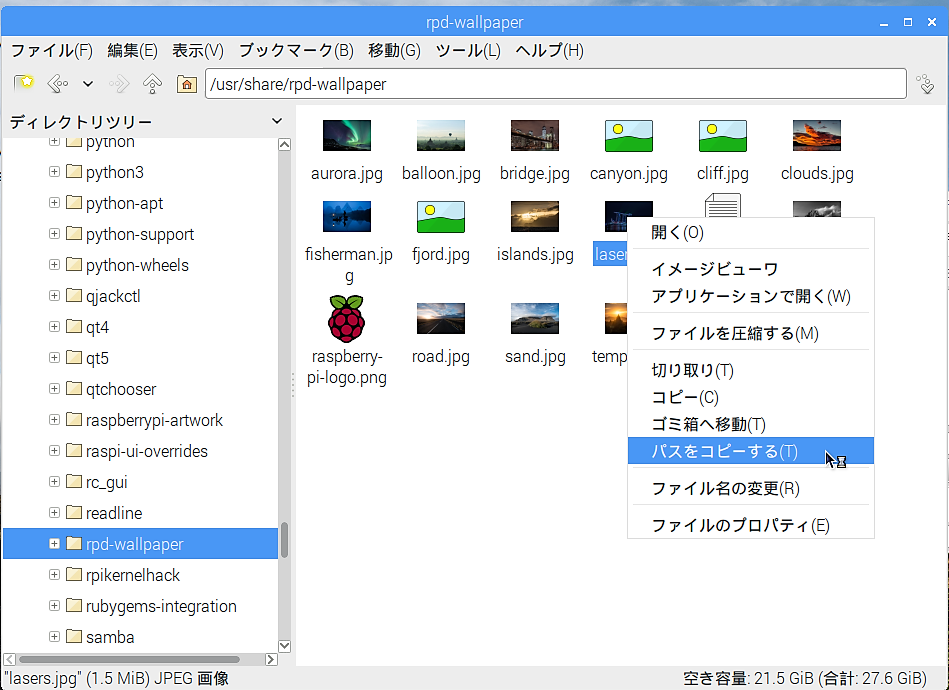The height and width of the screenshot is (690, 949).
Task: Choose ファイルのプロパティ(E) in context menu
Action: click(x=750, y=525)
